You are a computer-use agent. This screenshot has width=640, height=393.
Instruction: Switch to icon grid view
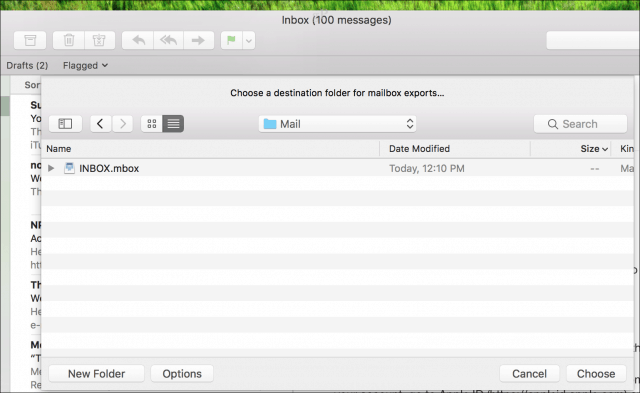pyautogui.click(x=151, y=124)
